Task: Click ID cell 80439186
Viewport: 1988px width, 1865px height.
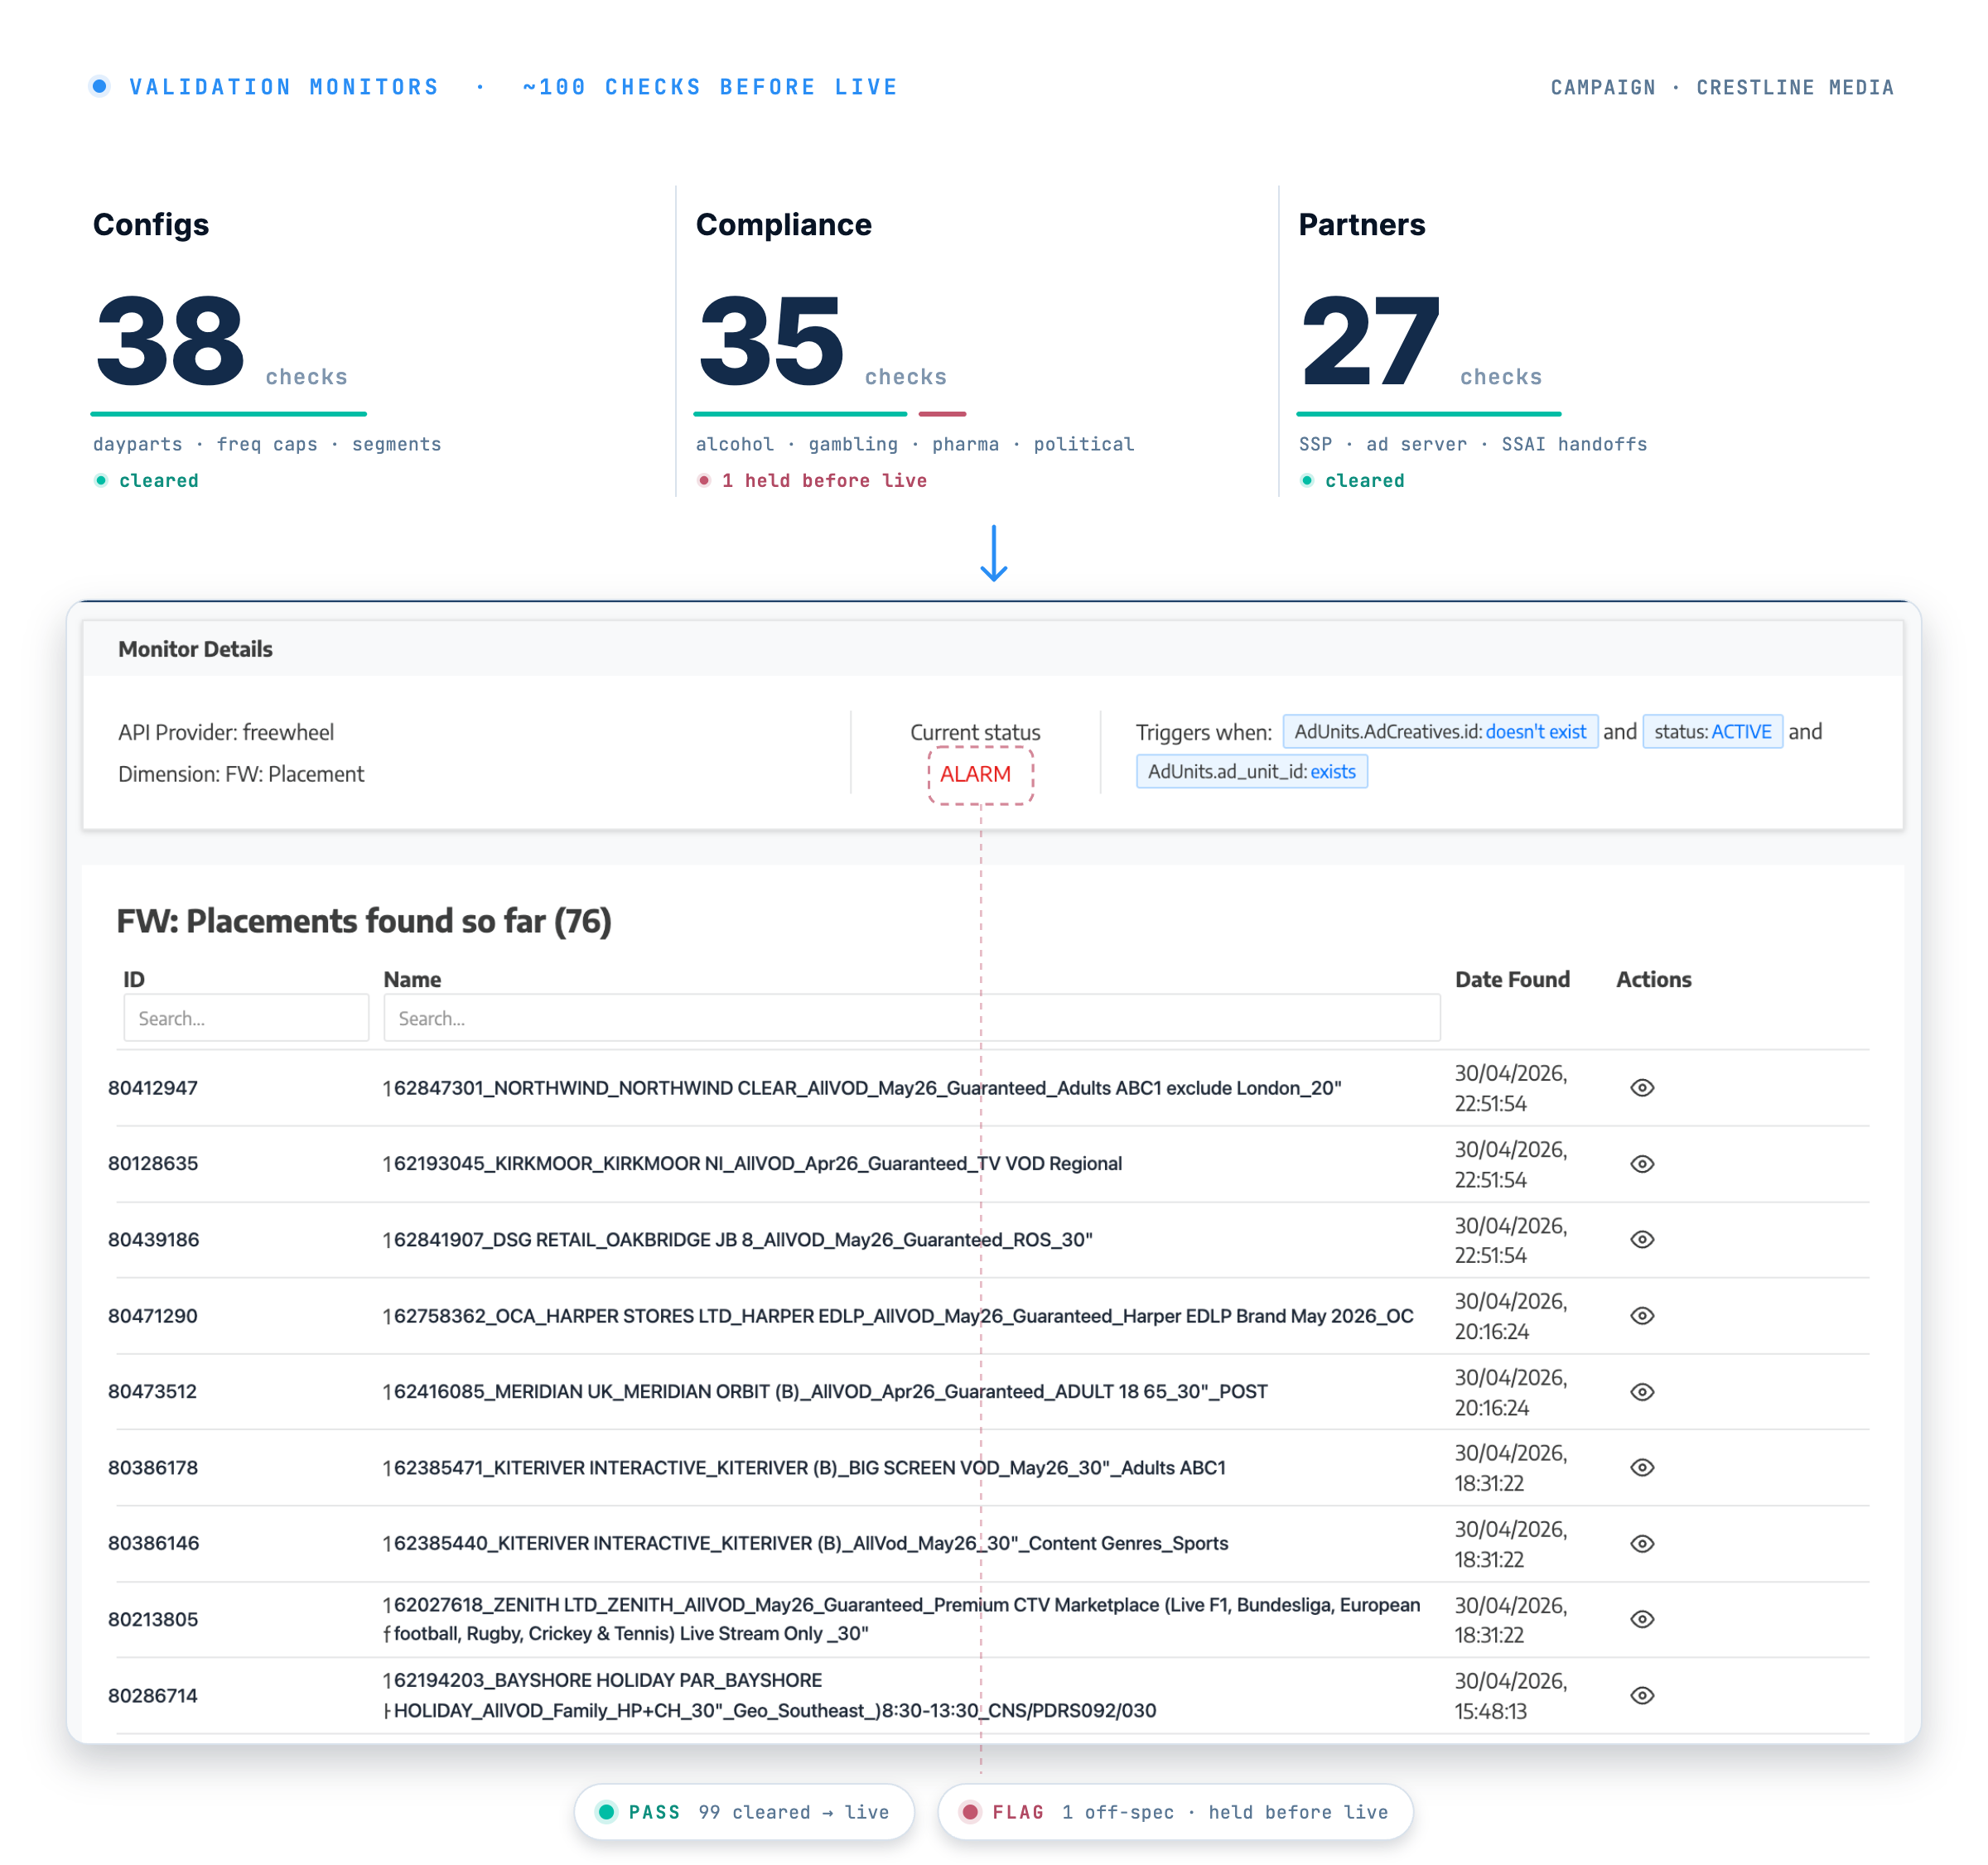Action: [x=153, y=1239]
